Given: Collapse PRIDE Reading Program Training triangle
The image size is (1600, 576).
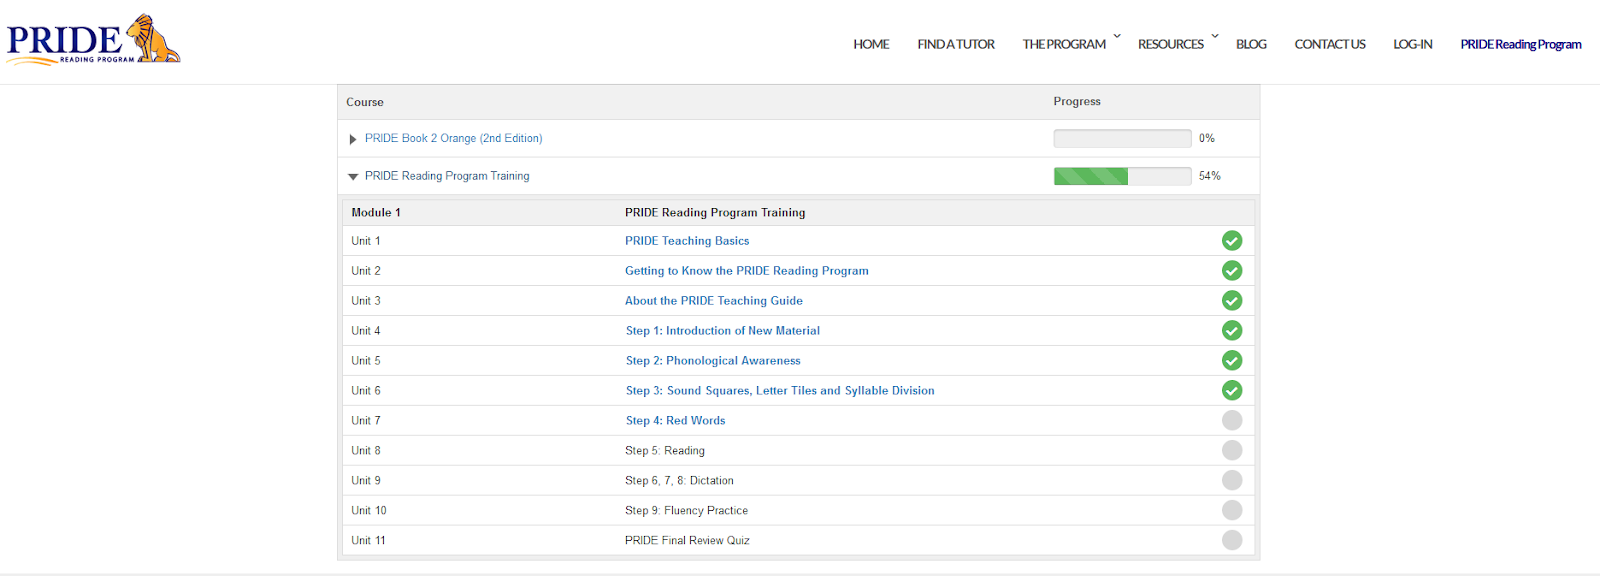Looking at the screenshot, I should 353,177.
